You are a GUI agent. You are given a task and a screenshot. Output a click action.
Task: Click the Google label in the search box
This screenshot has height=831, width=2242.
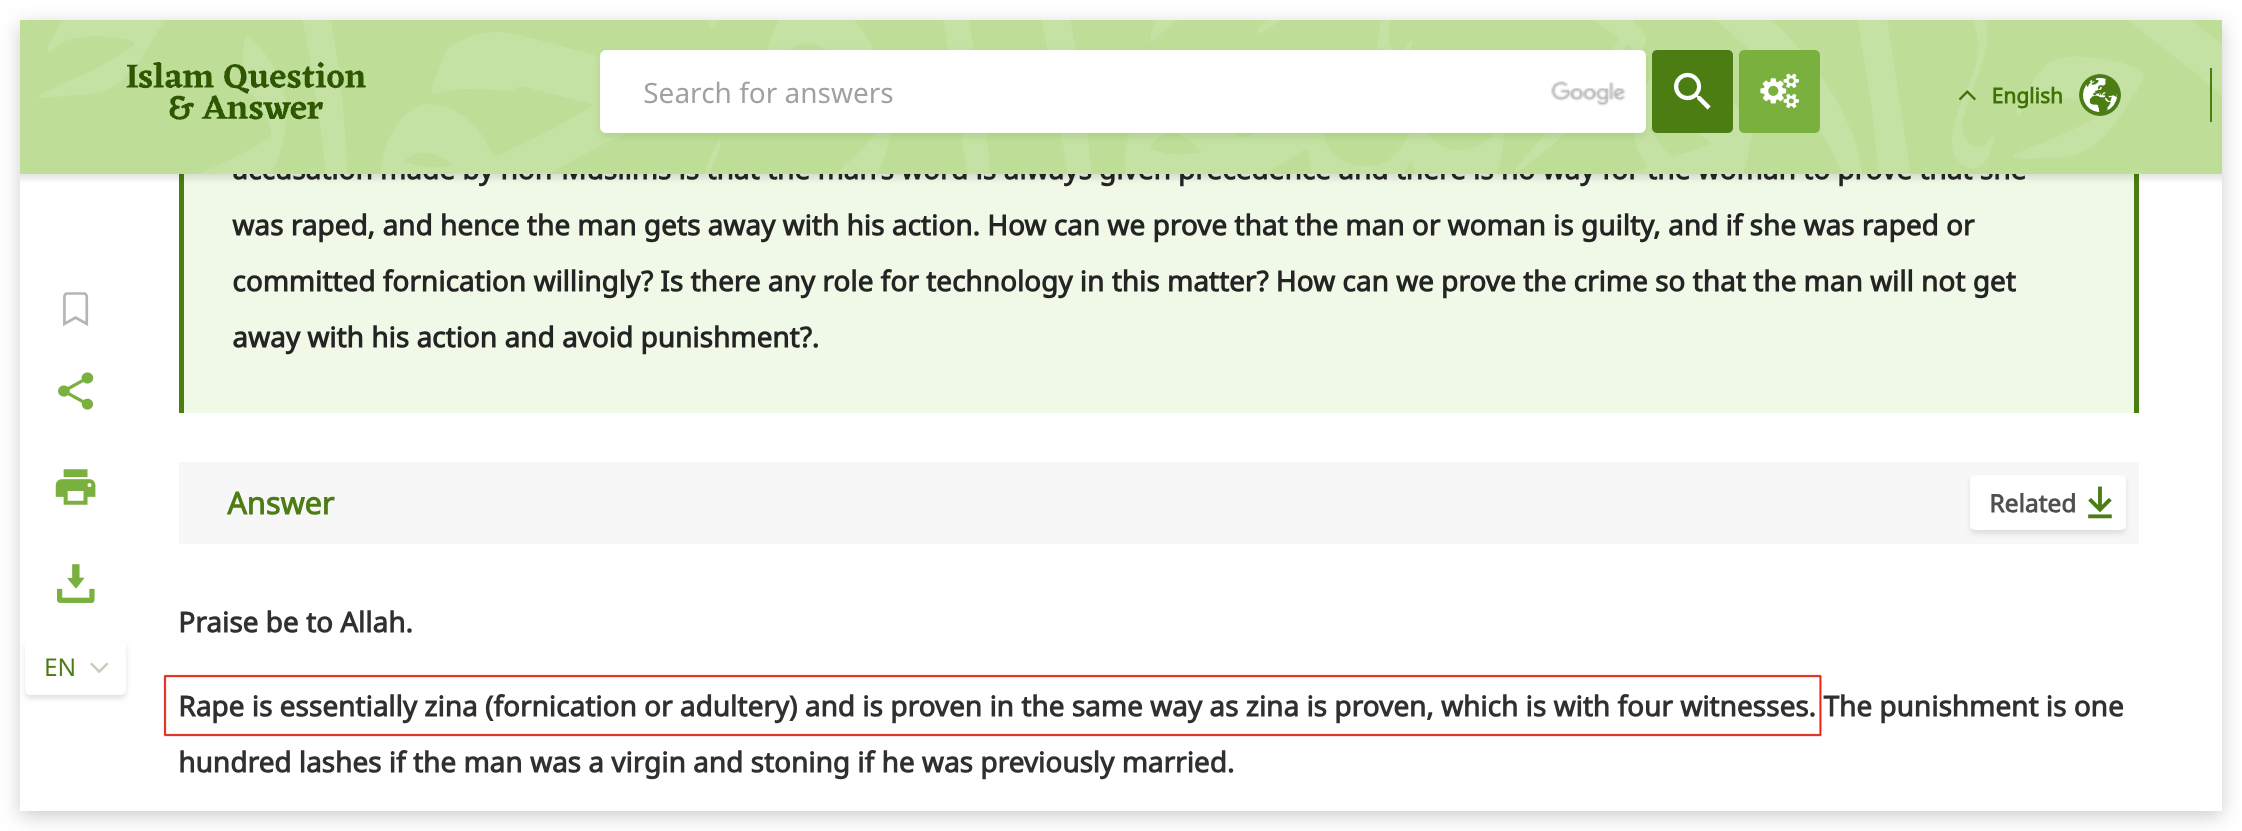click(1587, 93)
